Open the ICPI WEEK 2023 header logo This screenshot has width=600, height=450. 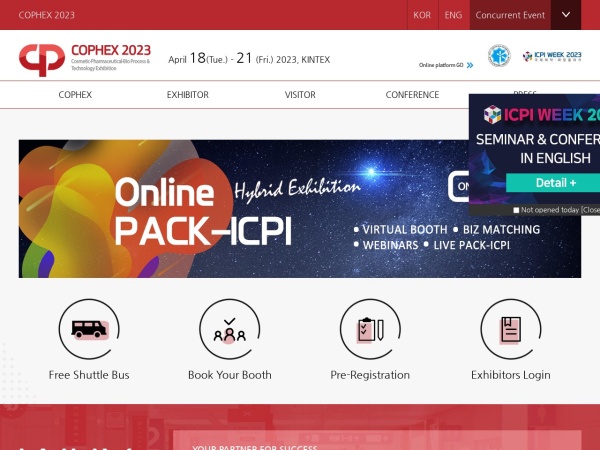point(552,57)
